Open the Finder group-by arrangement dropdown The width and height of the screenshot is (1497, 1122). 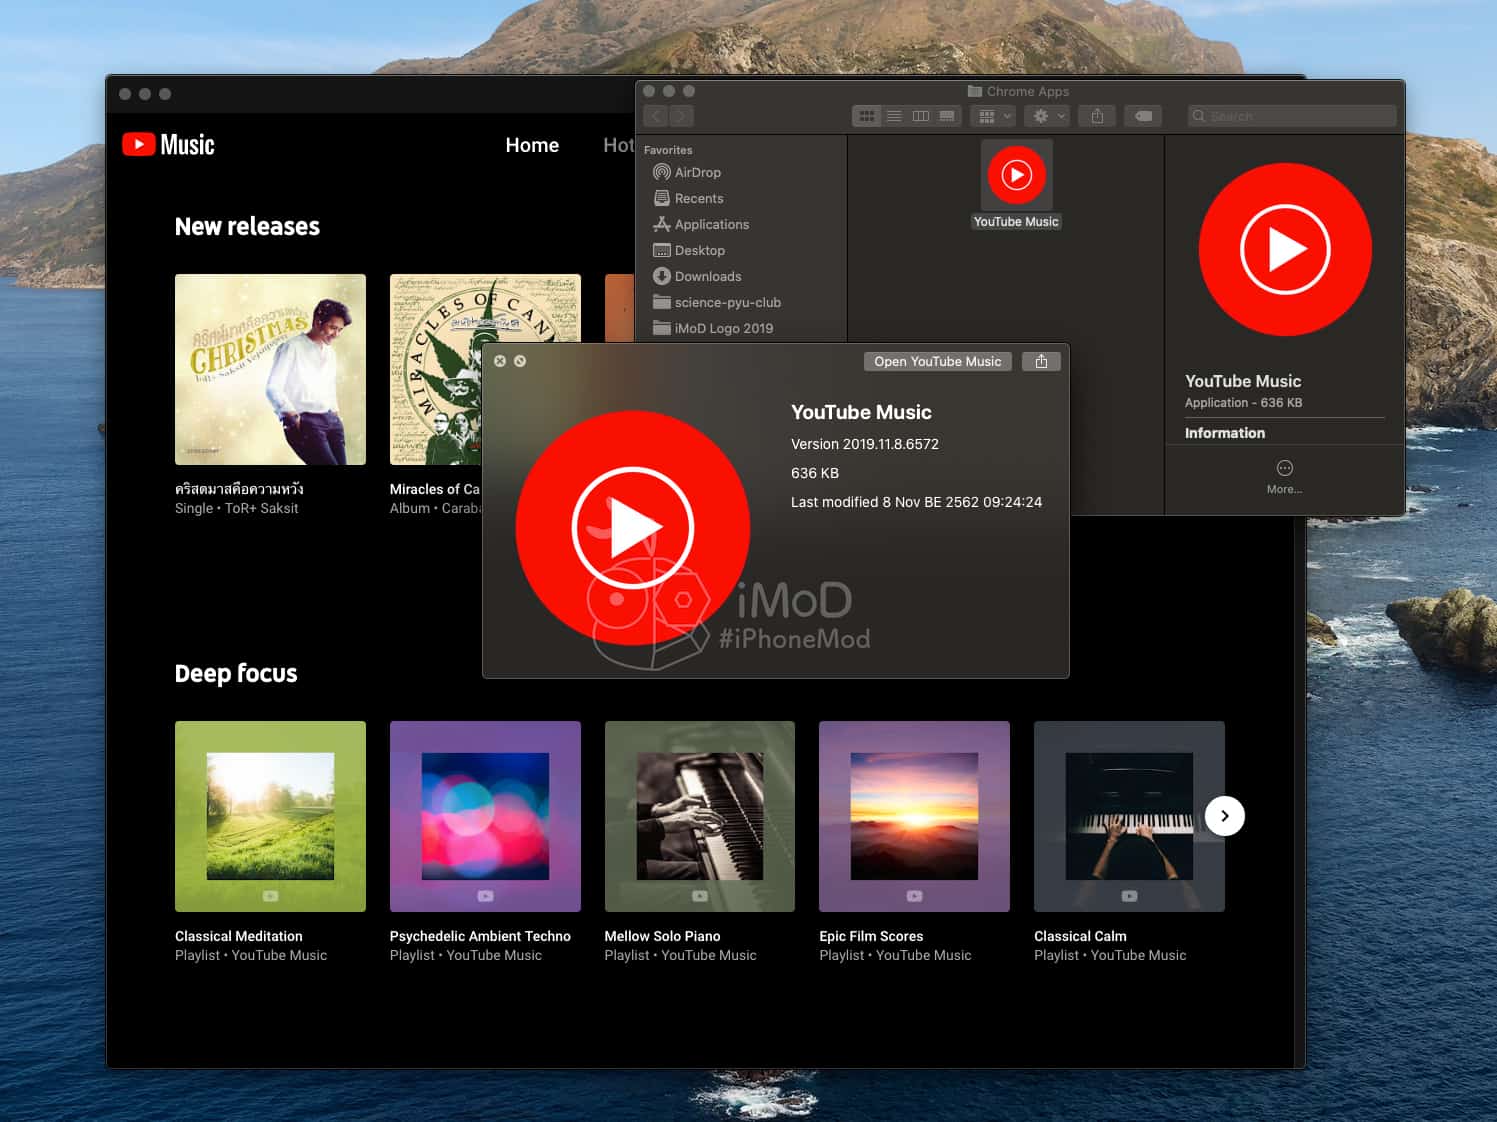click(x=994, y=116)
